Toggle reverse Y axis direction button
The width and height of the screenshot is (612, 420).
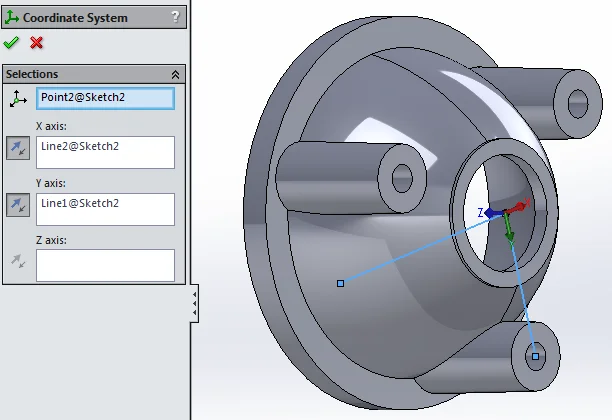click(x=17, y=205)
